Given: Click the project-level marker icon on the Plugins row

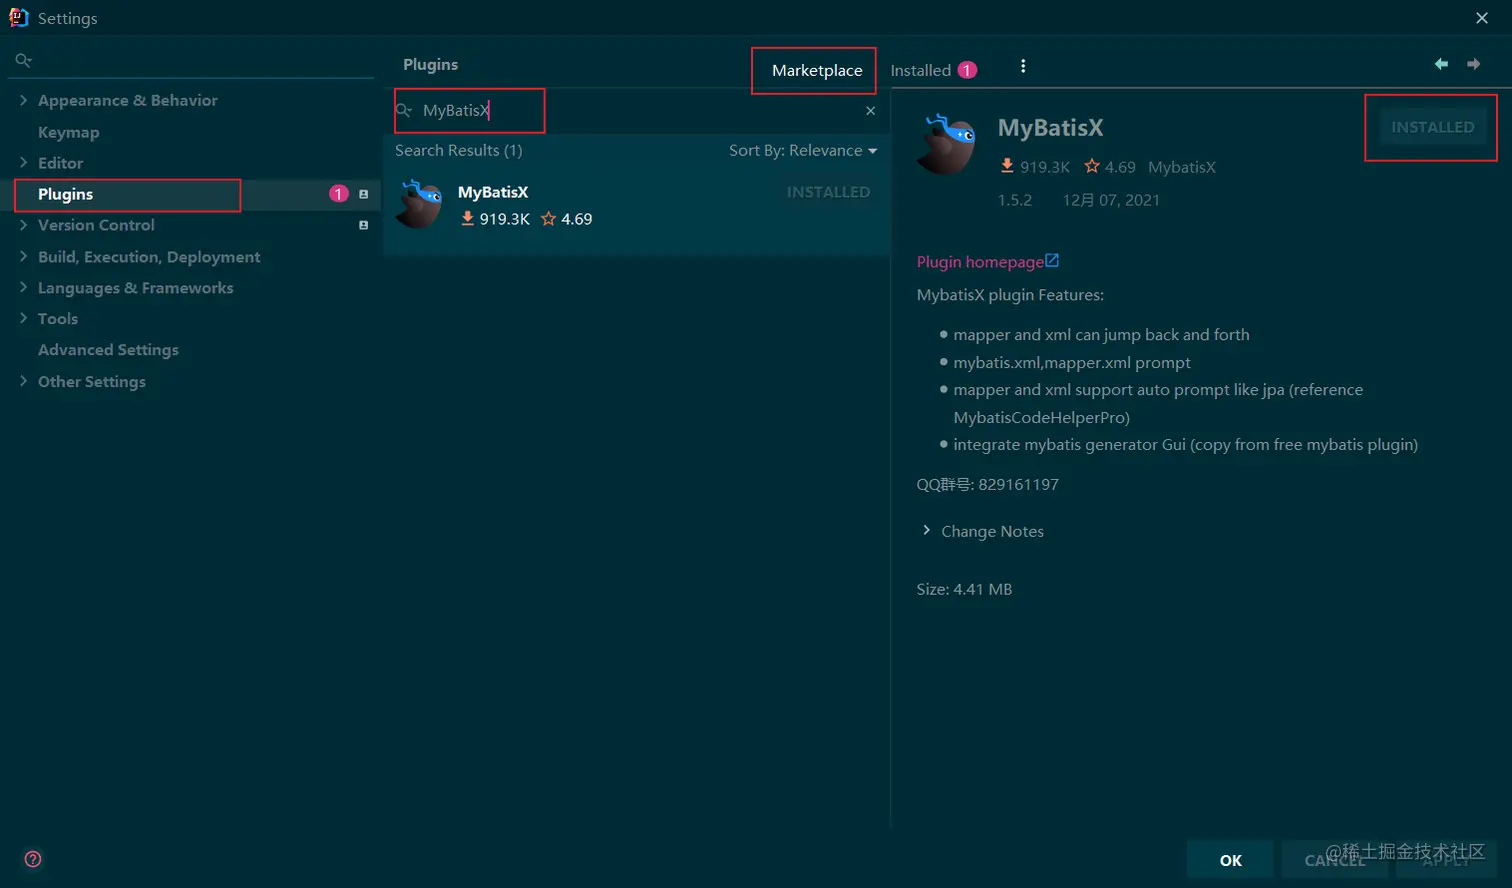Looking at the screenshot, I should pyautogui.click(x=364, y=194).
